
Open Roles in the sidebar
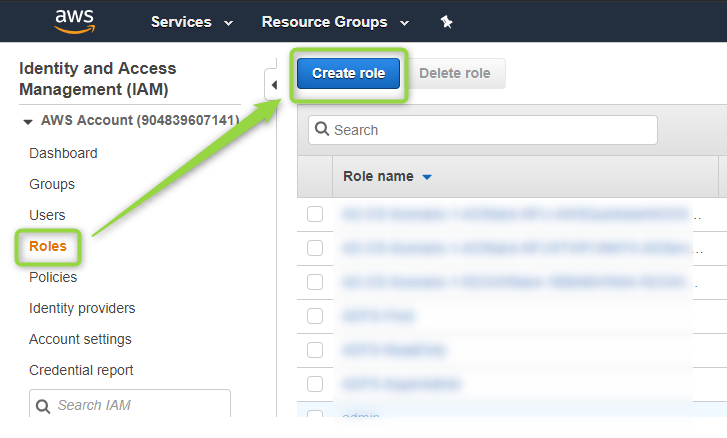[48, 246]
